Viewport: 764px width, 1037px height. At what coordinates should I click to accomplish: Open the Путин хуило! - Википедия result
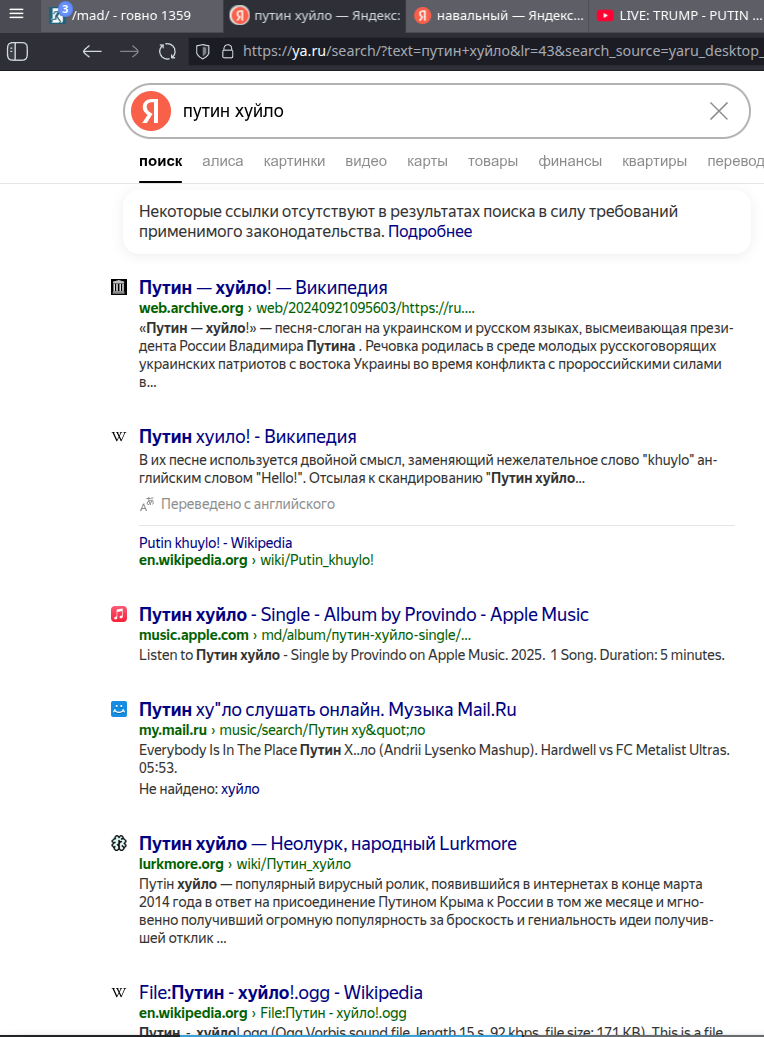[247, 436]
